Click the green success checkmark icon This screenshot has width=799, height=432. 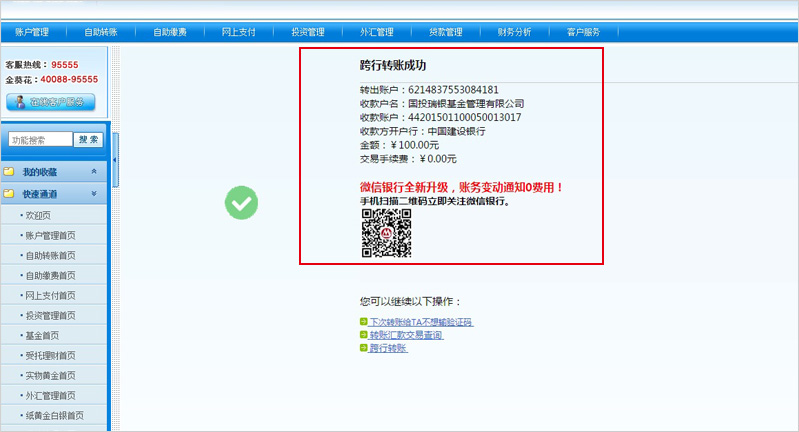241,202
